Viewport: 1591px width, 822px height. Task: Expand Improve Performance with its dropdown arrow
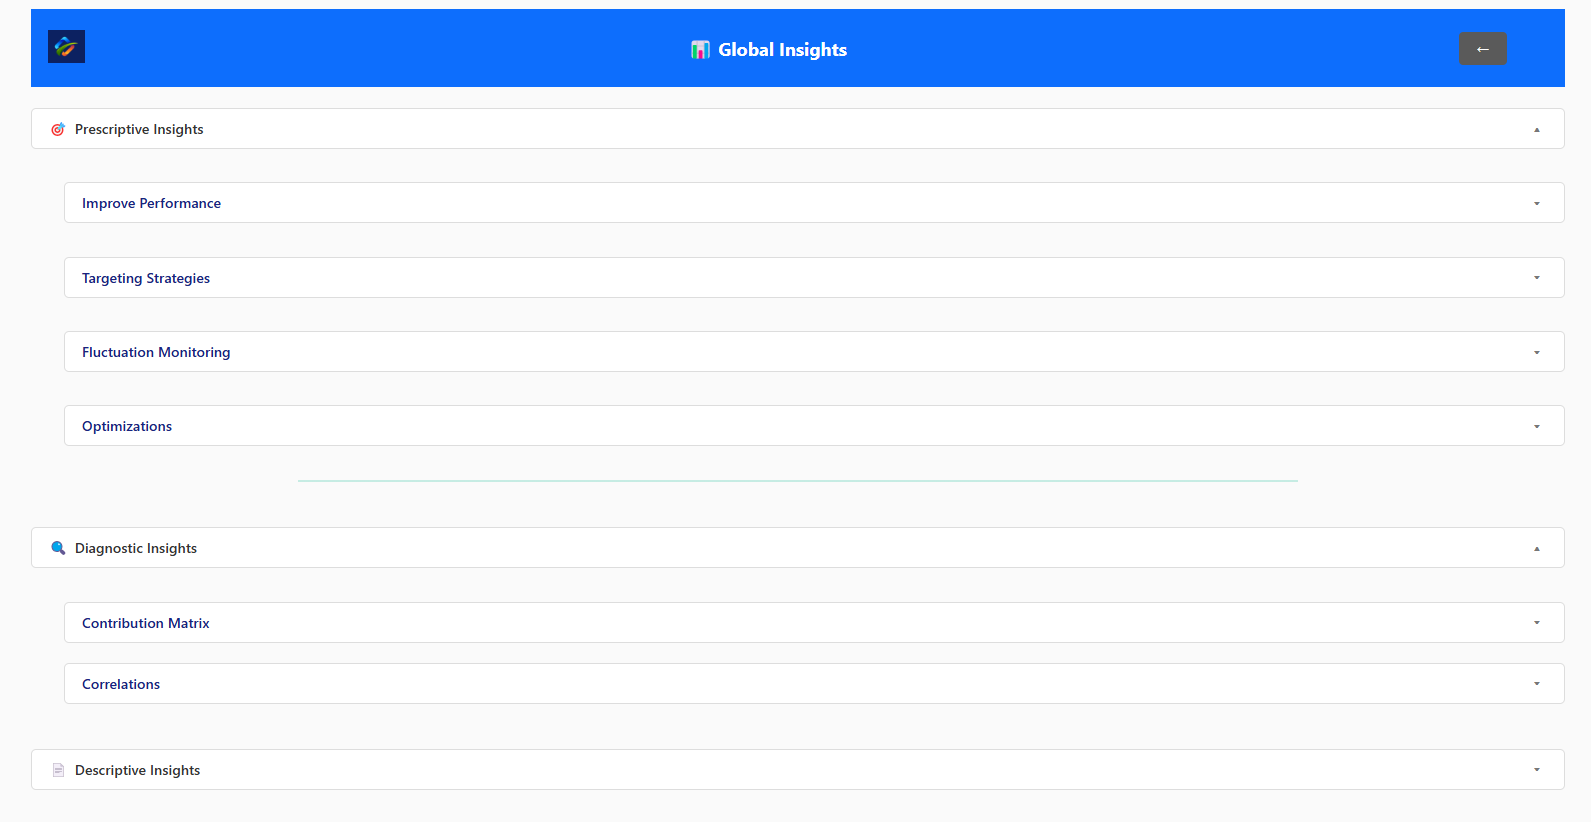point(1537,204)
